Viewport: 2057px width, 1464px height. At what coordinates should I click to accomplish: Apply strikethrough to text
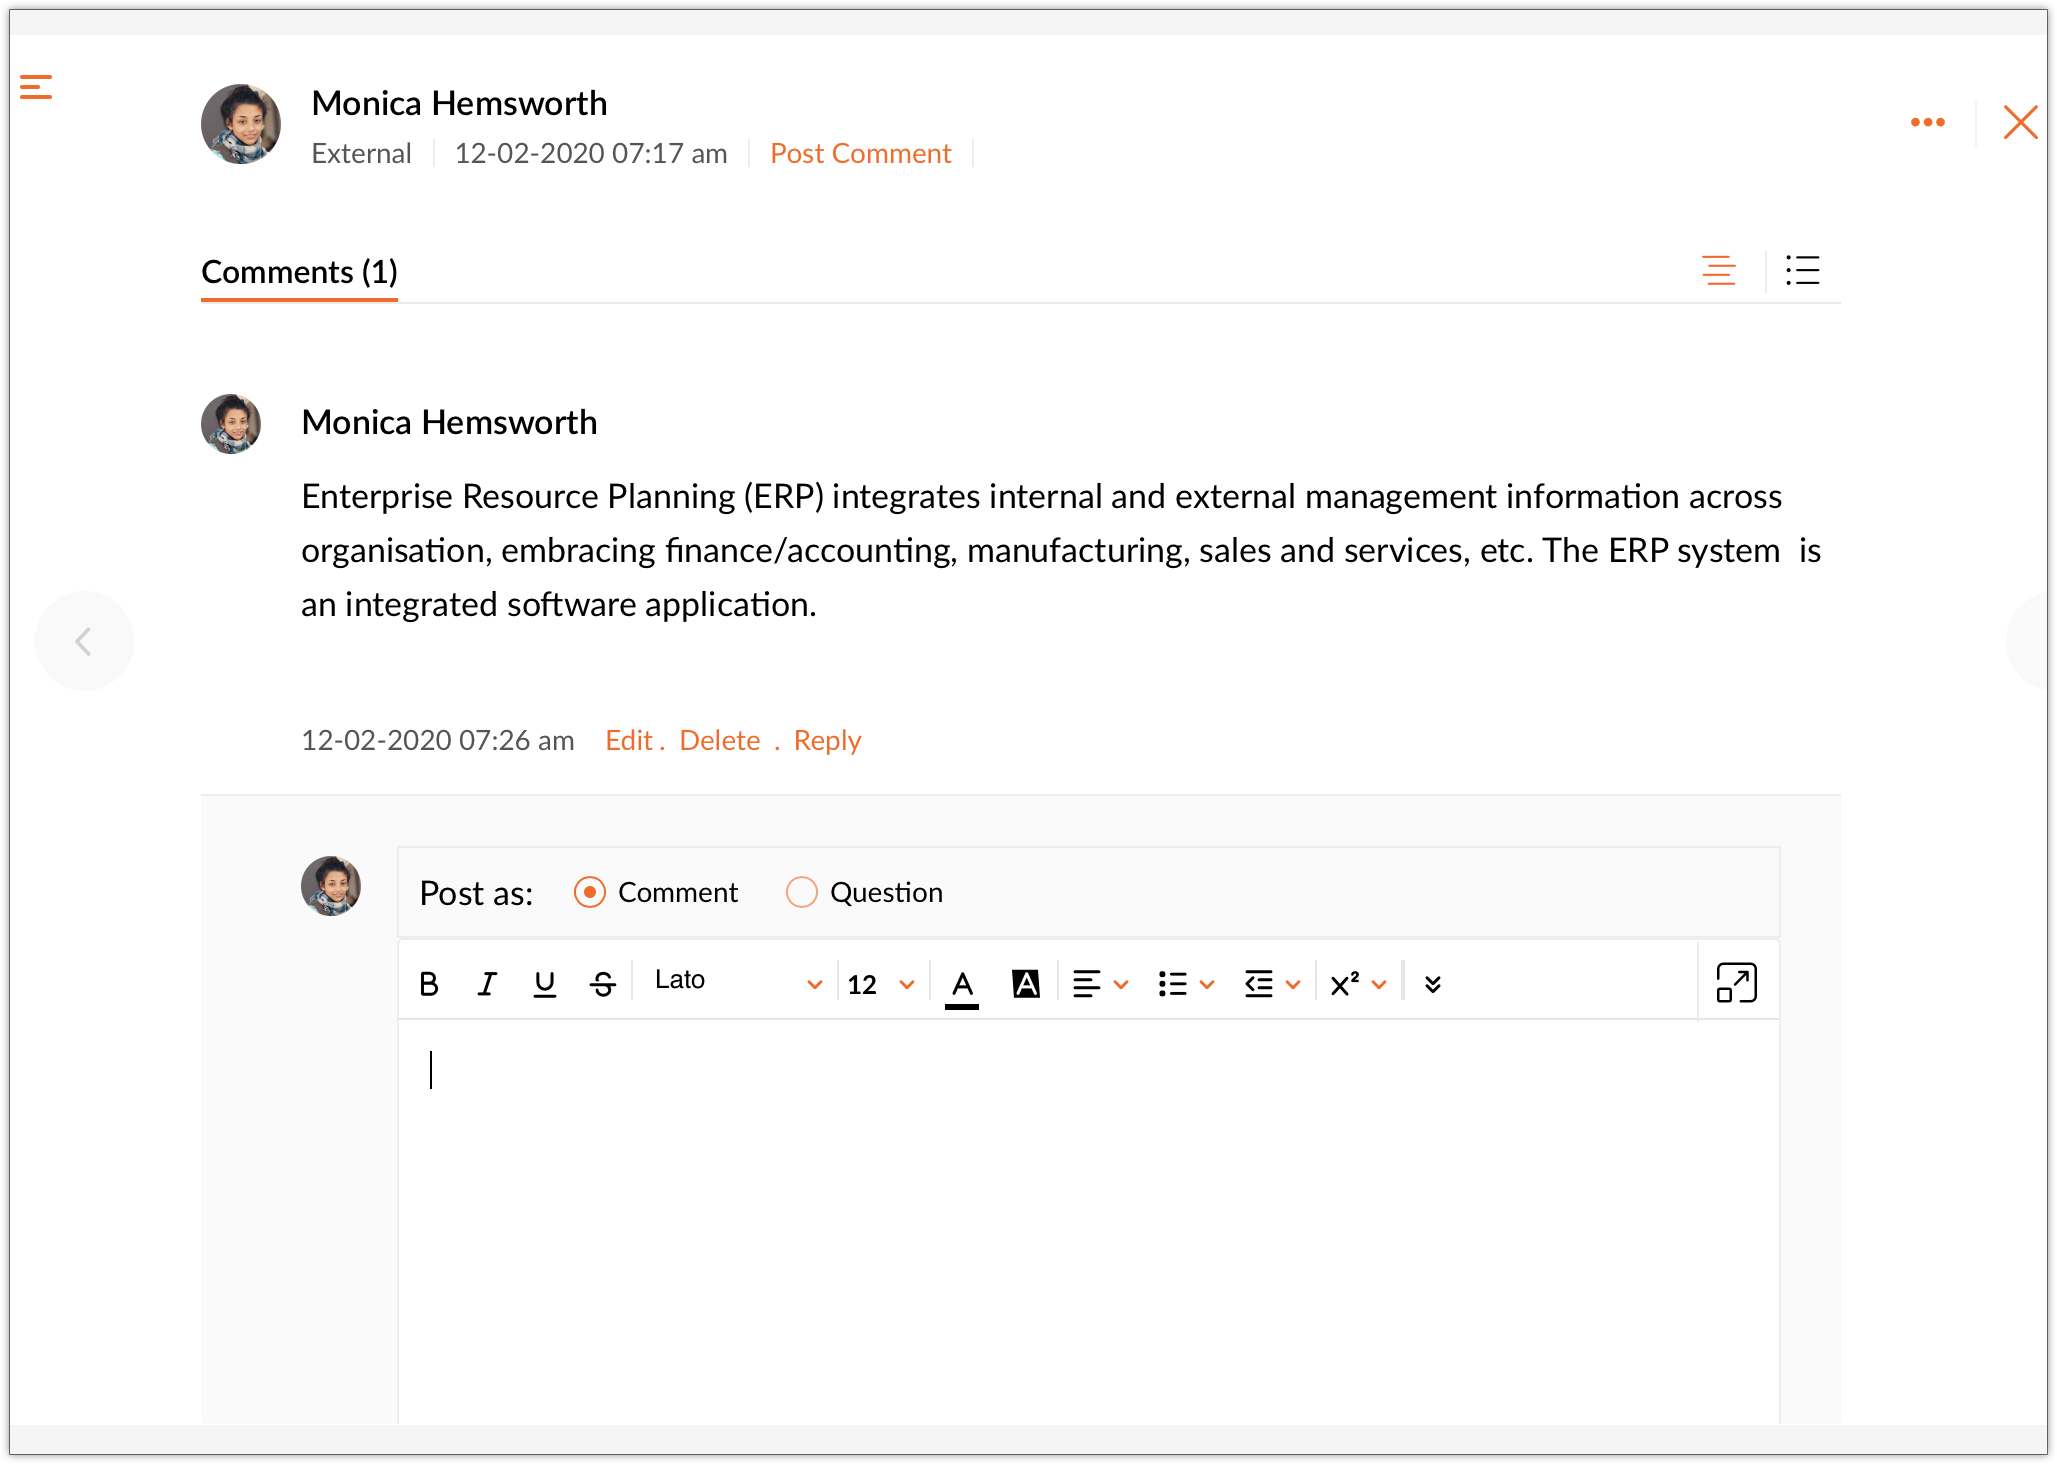602,984
